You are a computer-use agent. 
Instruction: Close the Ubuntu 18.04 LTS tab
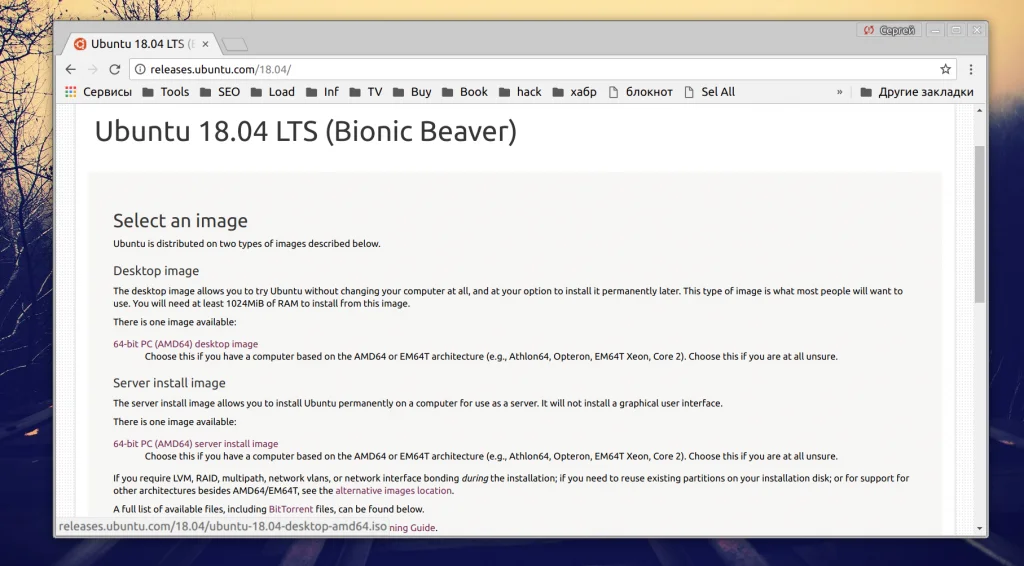[206, 44]
